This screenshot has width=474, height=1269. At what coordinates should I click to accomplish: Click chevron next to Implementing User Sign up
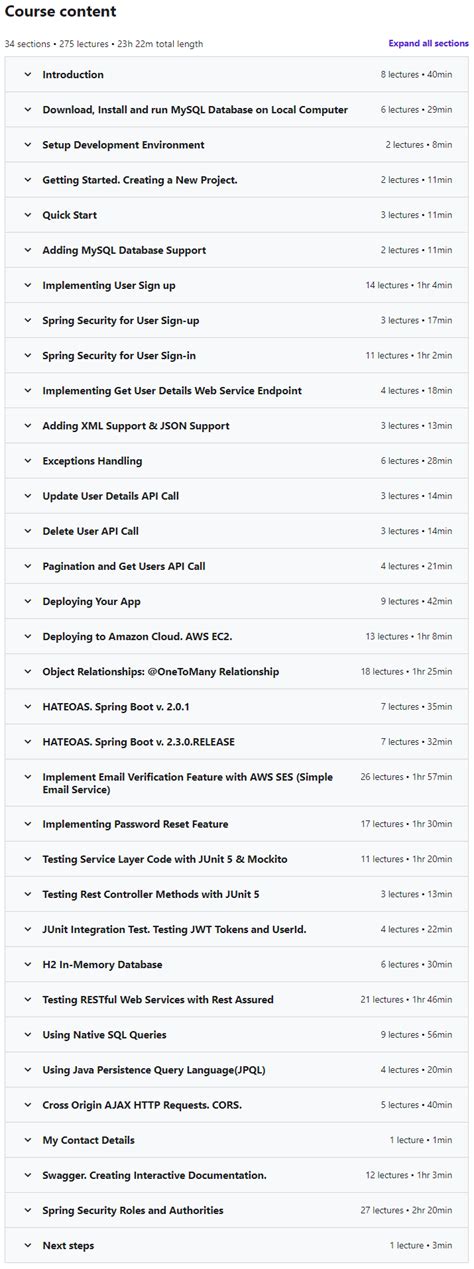point(28,285)
